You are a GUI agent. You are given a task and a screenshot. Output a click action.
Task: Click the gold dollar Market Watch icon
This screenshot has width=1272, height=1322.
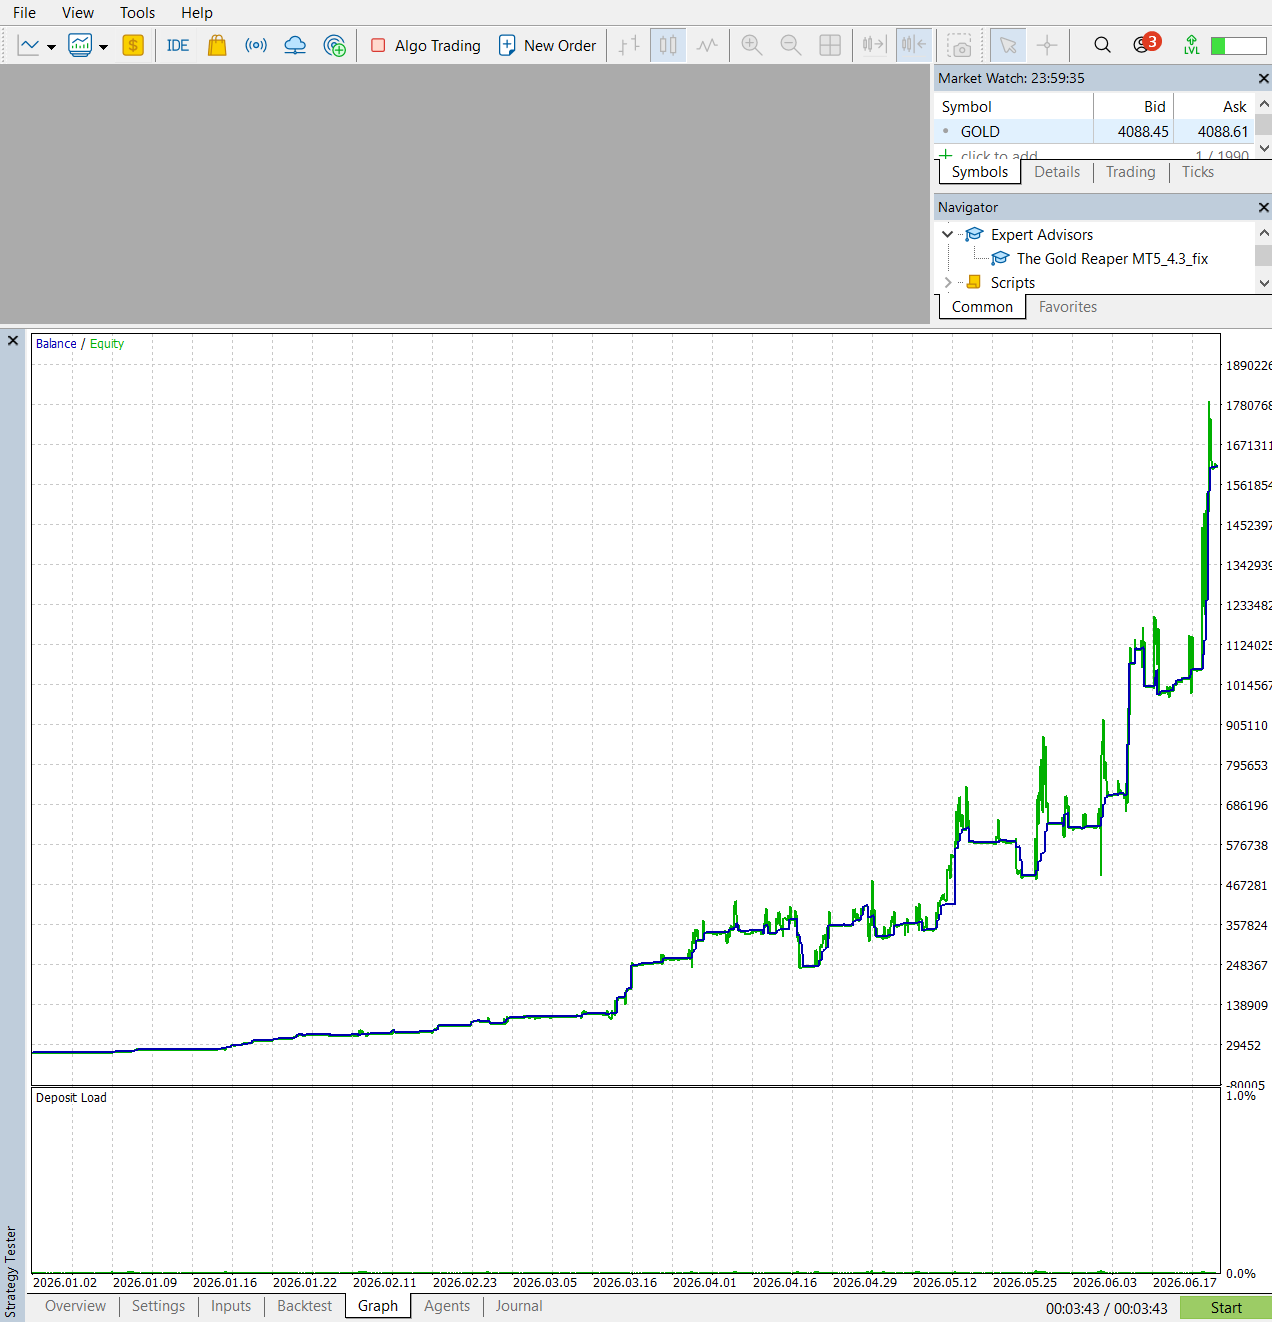coord(133,46)
